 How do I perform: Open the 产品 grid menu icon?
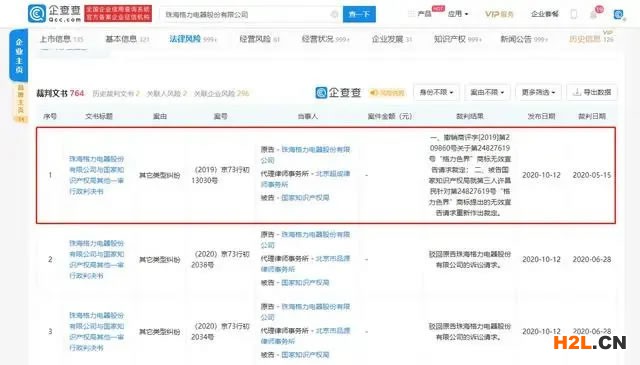(x=411, y=14)
